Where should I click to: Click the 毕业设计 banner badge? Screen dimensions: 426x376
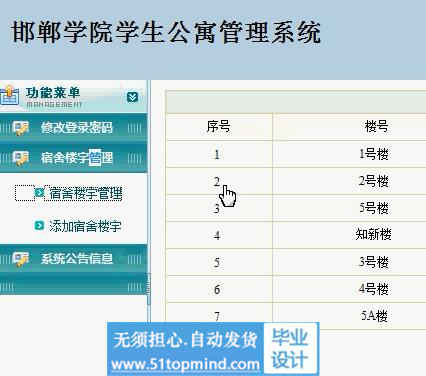289,348
